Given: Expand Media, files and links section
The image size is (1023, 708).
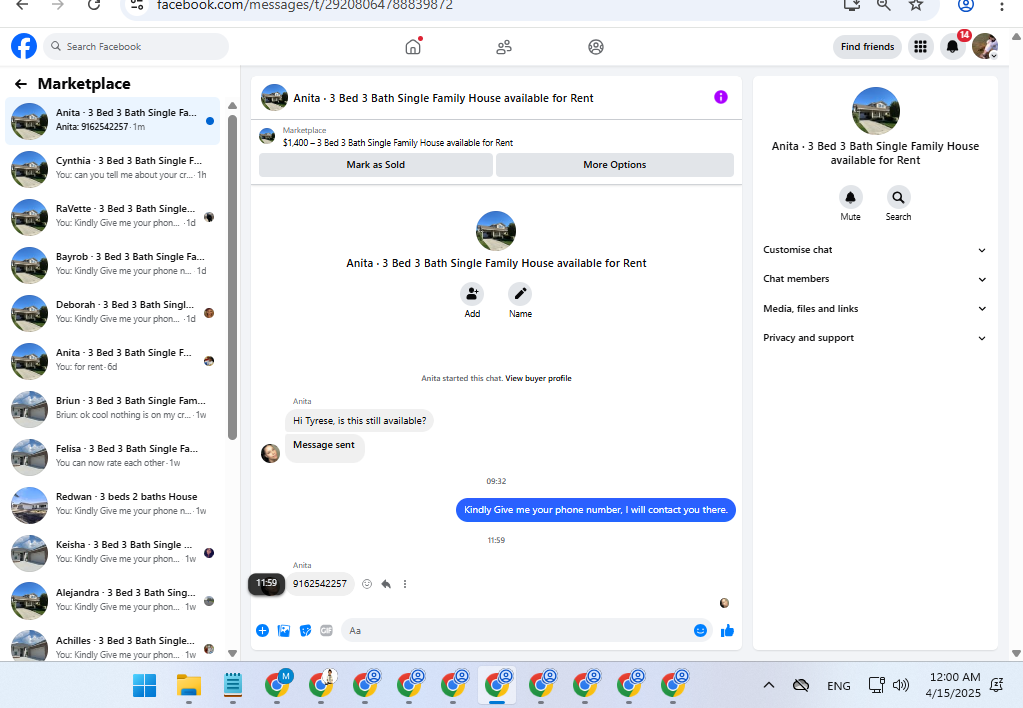Looking at the screenshot, I should pyautogui.click(x=875, y=309).
